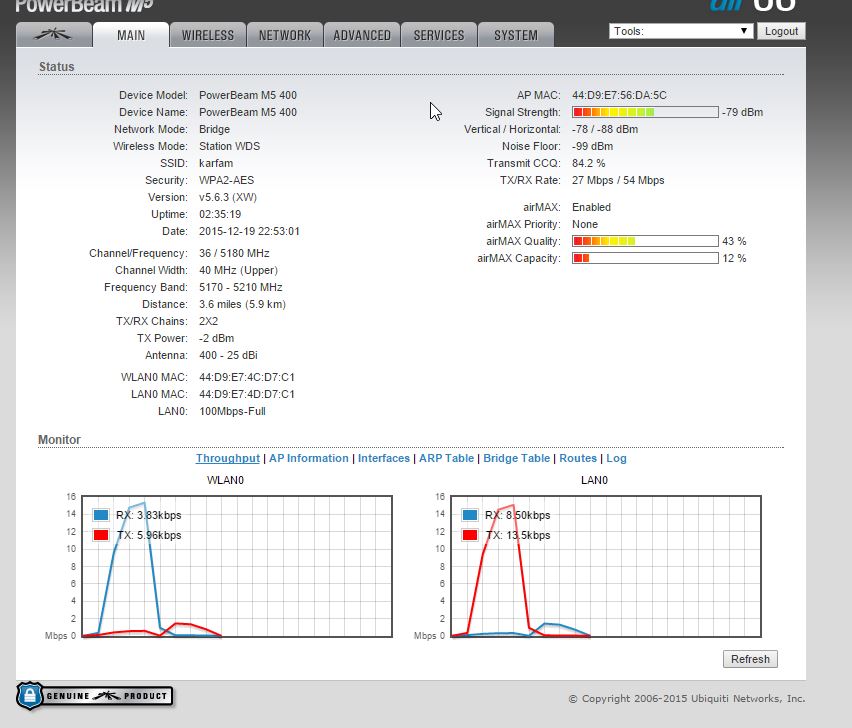852x728 pixels.
Task: Switch to the MAIN tab
Action: pyautogui.click(x=131, y=35)
